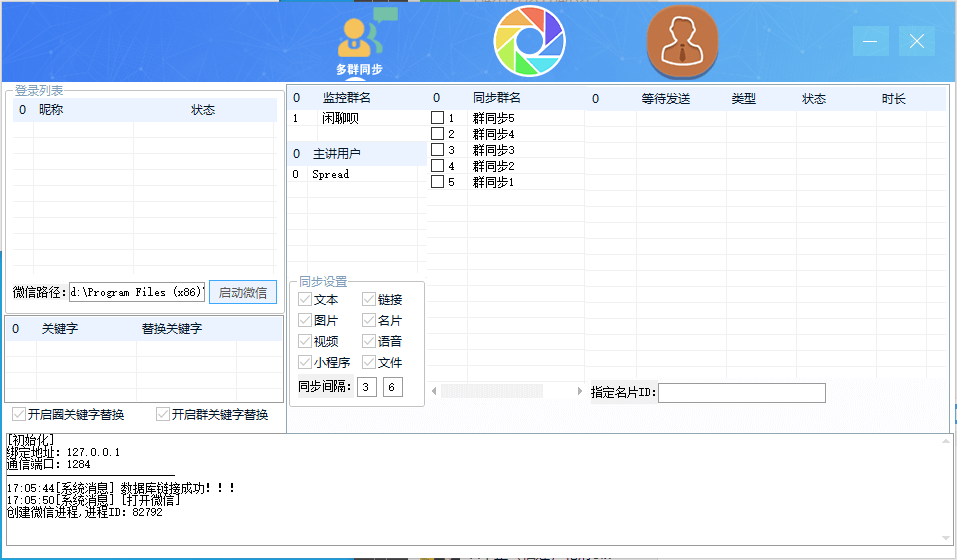Enable 开启圈关键字替换 checkbox
Viewport: 957px width, 560px height.
[x=19, y=414]
